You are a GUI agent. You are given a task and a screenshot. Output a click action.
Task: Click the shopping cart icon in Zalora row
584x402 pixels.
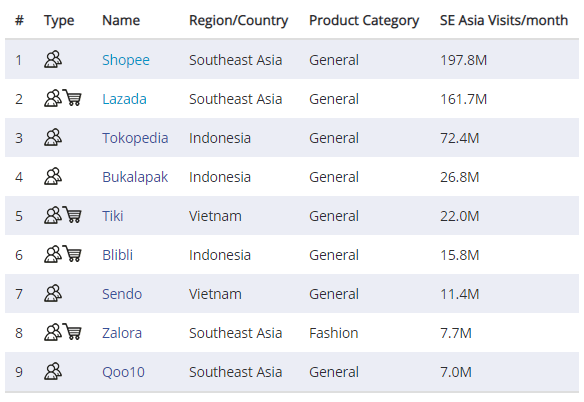click(72, 332)
